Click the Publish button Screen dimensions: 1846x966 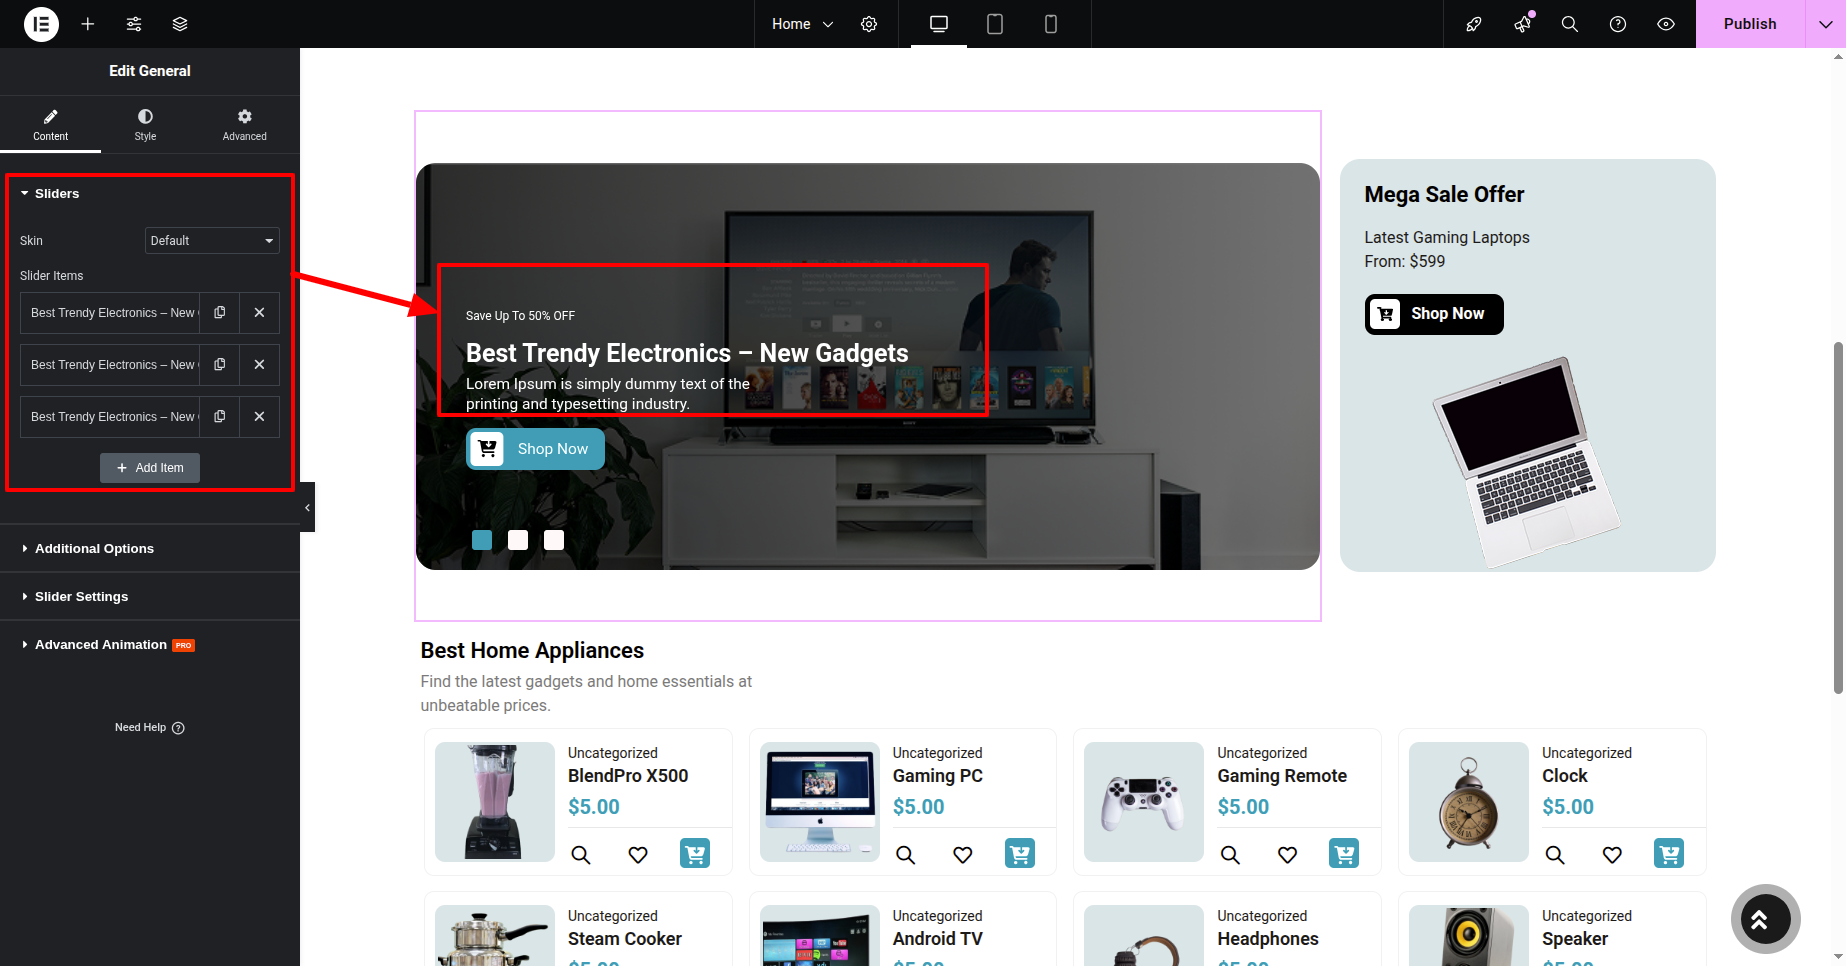[x=1749, y=24]
